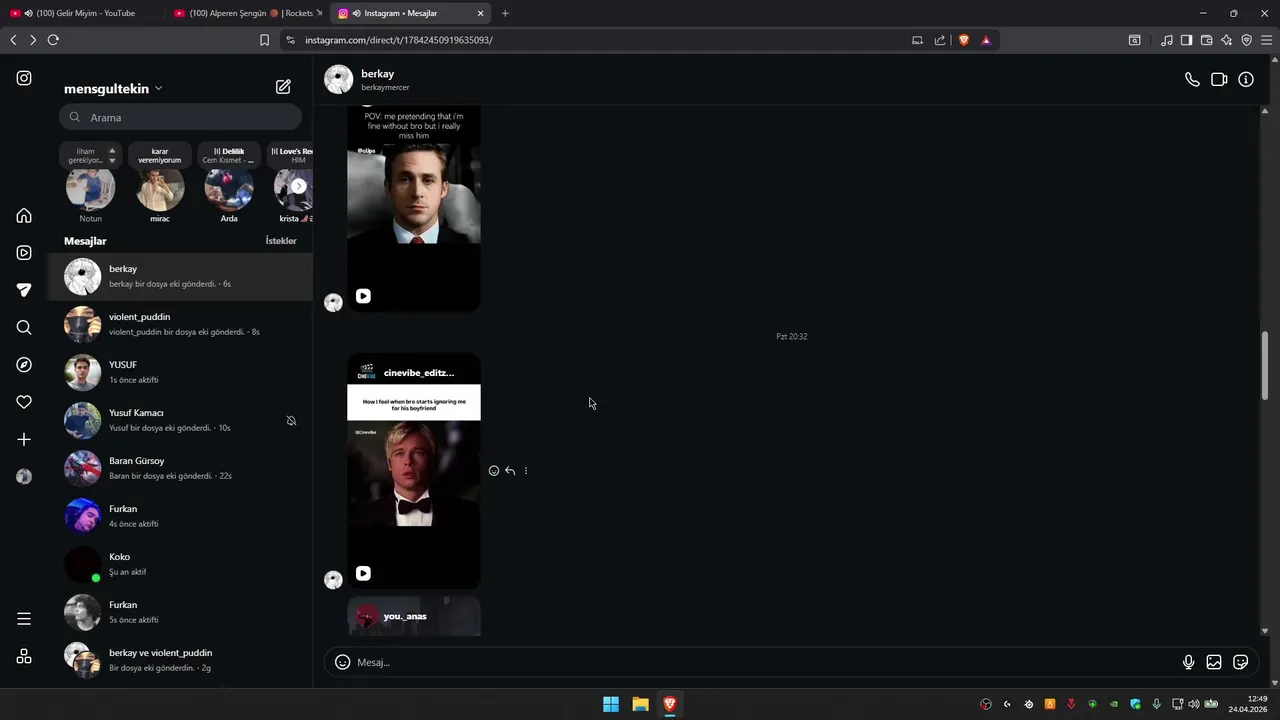Image resolution: width=1280 pixels, height=720 pixels.
Task: Close the Instagram tab
Action: [x=480, y=13]
